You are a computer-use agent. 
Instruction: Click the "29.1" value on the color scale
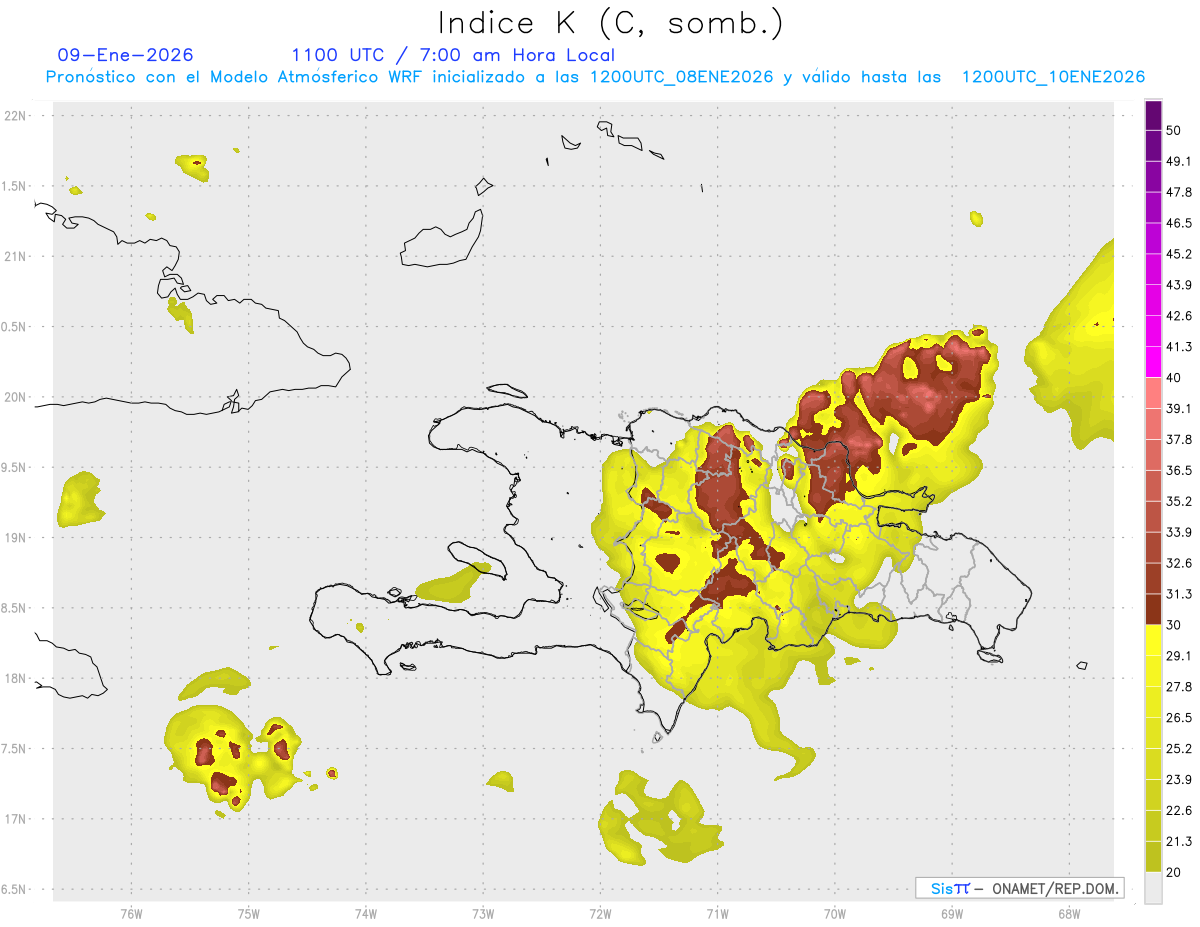click(1179, 656)
